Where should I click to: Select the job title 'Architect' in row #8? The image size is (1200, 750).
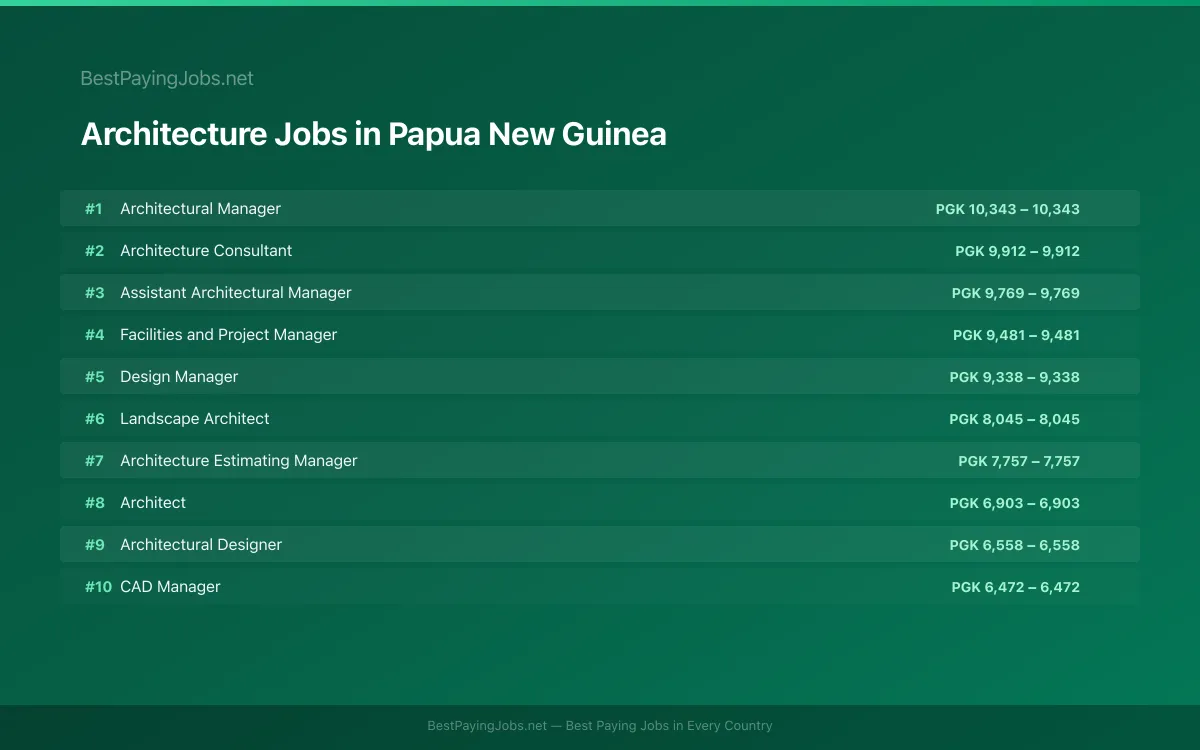click(153, 503)
